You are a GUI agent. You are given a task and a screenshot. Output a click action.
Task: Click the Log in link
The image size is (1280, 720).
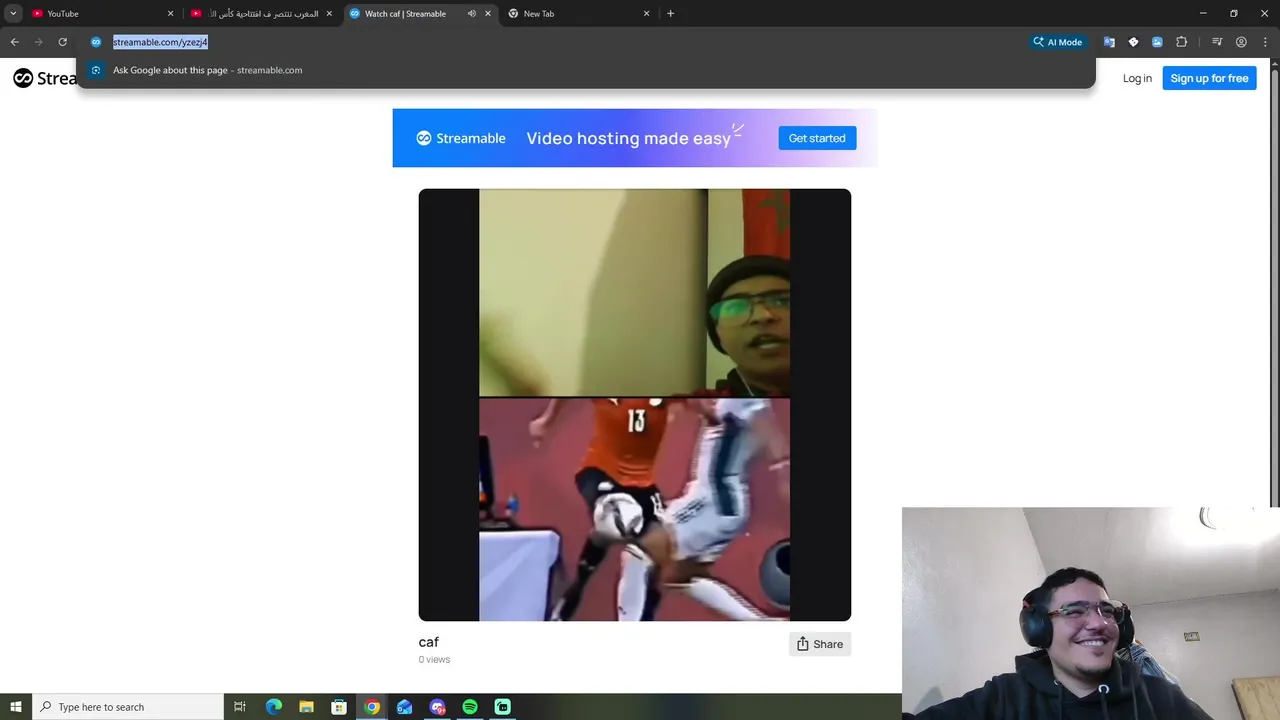click(1137, 78)
